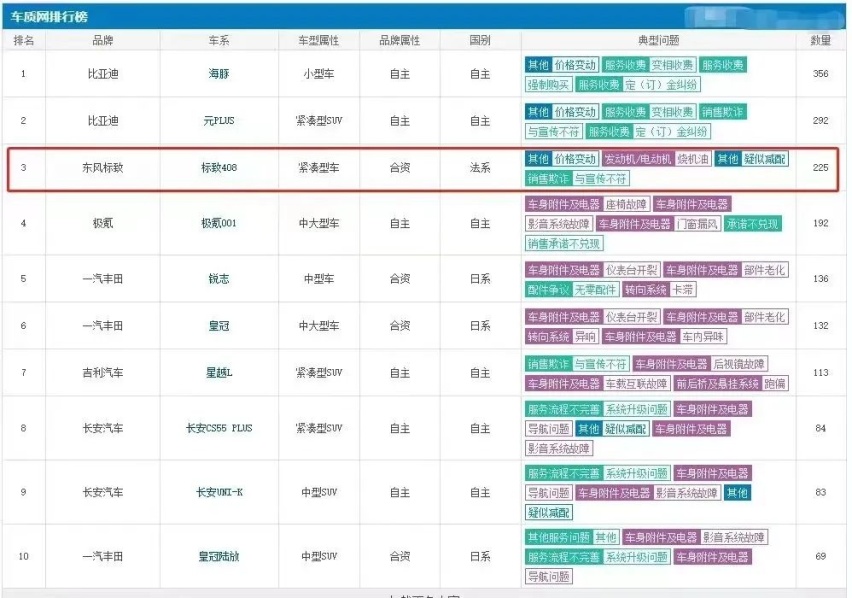Click the 皇冠 series link in rank 6
Viewport: 852px width, 598px height.
tap(219, 326)
